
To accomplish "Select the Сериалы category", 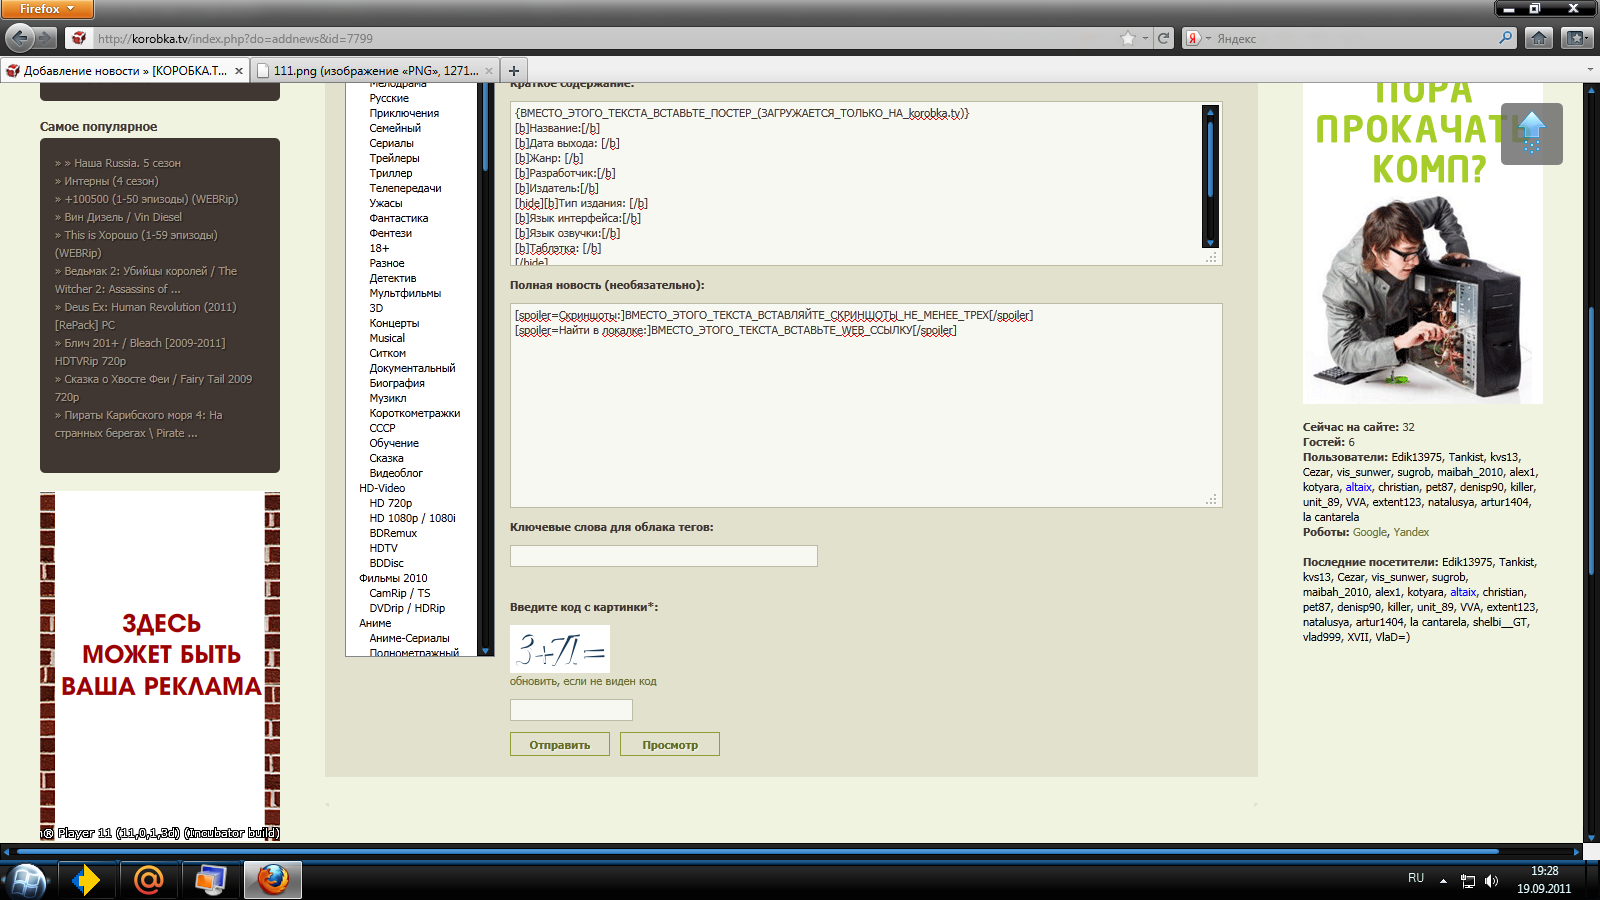I will 392,143.
